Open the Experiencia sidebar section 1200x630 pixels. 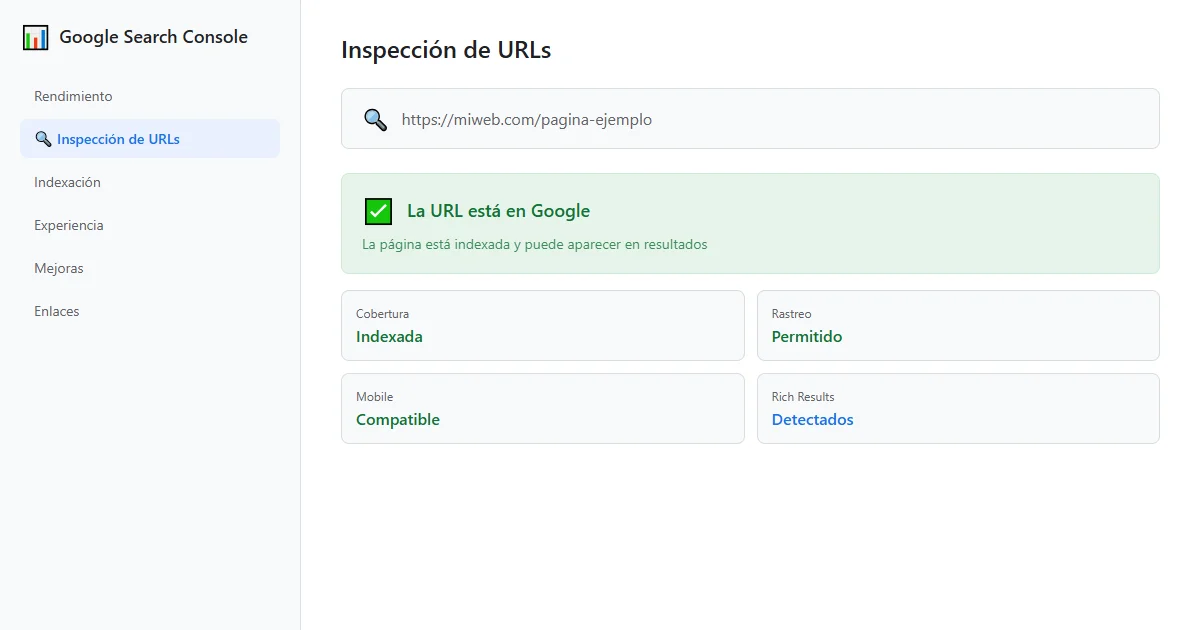pyautogui.click(x=150, y=225)
